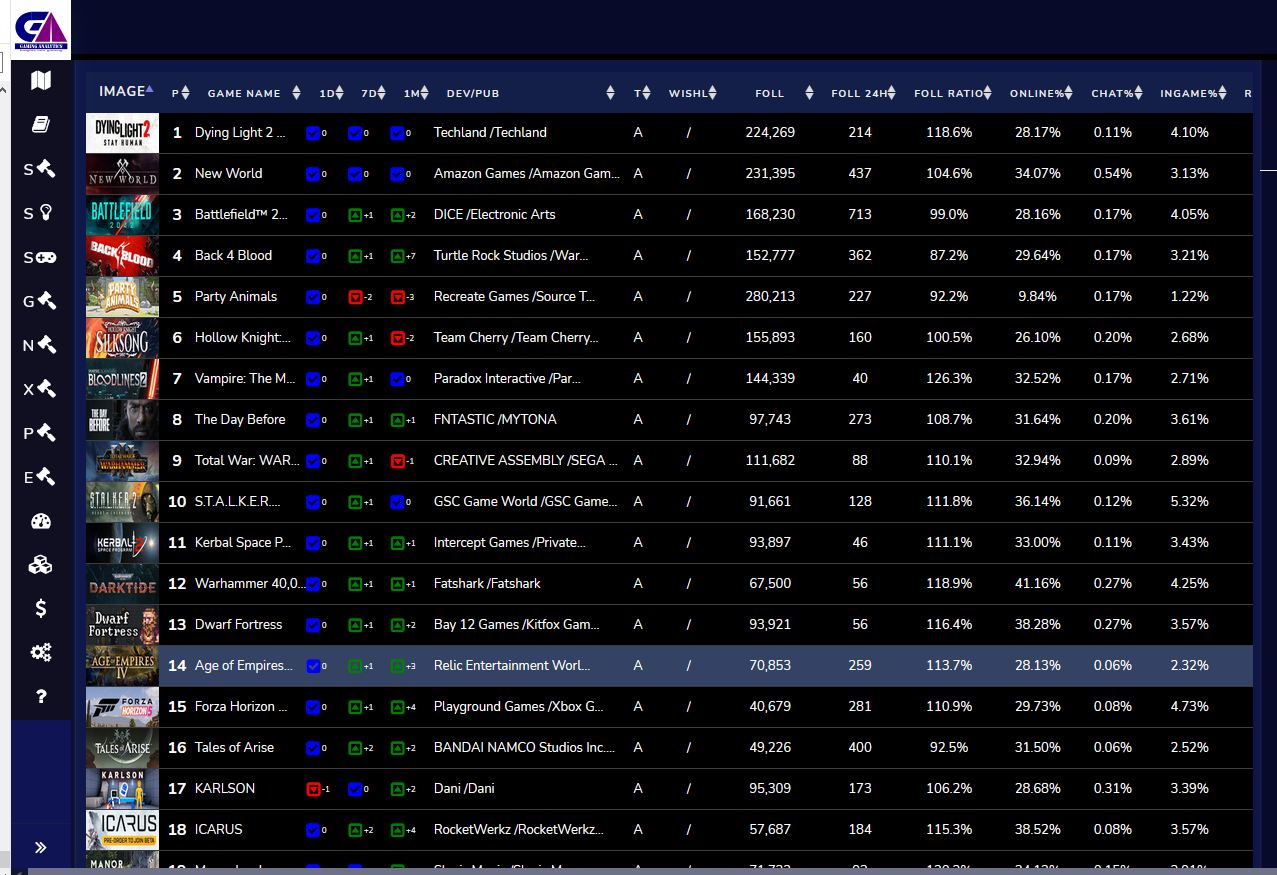
Task: Sort by T column header
Action: click(x=641, y=93)
